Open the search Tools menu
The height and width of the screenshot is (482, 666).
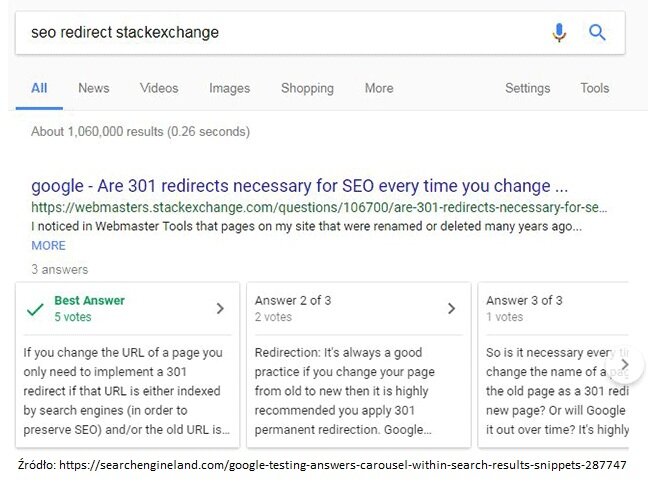594,88
